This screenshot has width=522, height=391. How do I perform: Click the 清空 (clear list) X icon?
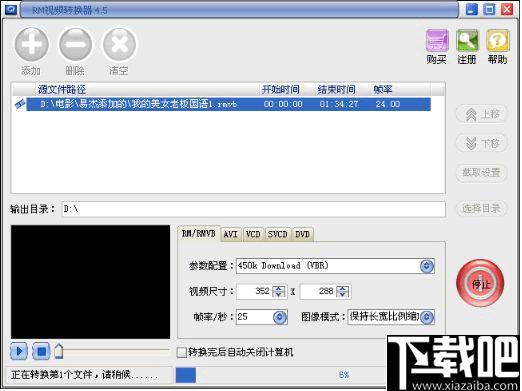click(119, 44)
